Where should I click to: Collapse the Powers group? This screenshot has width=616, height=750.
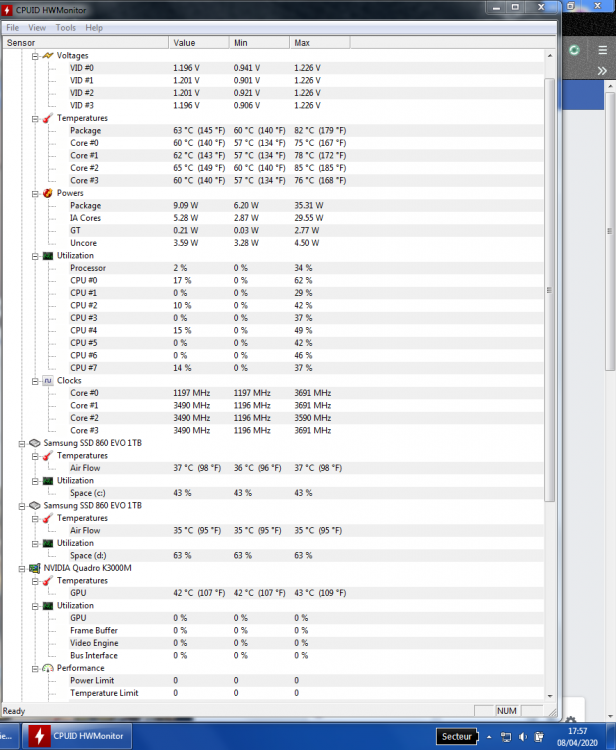35,194
